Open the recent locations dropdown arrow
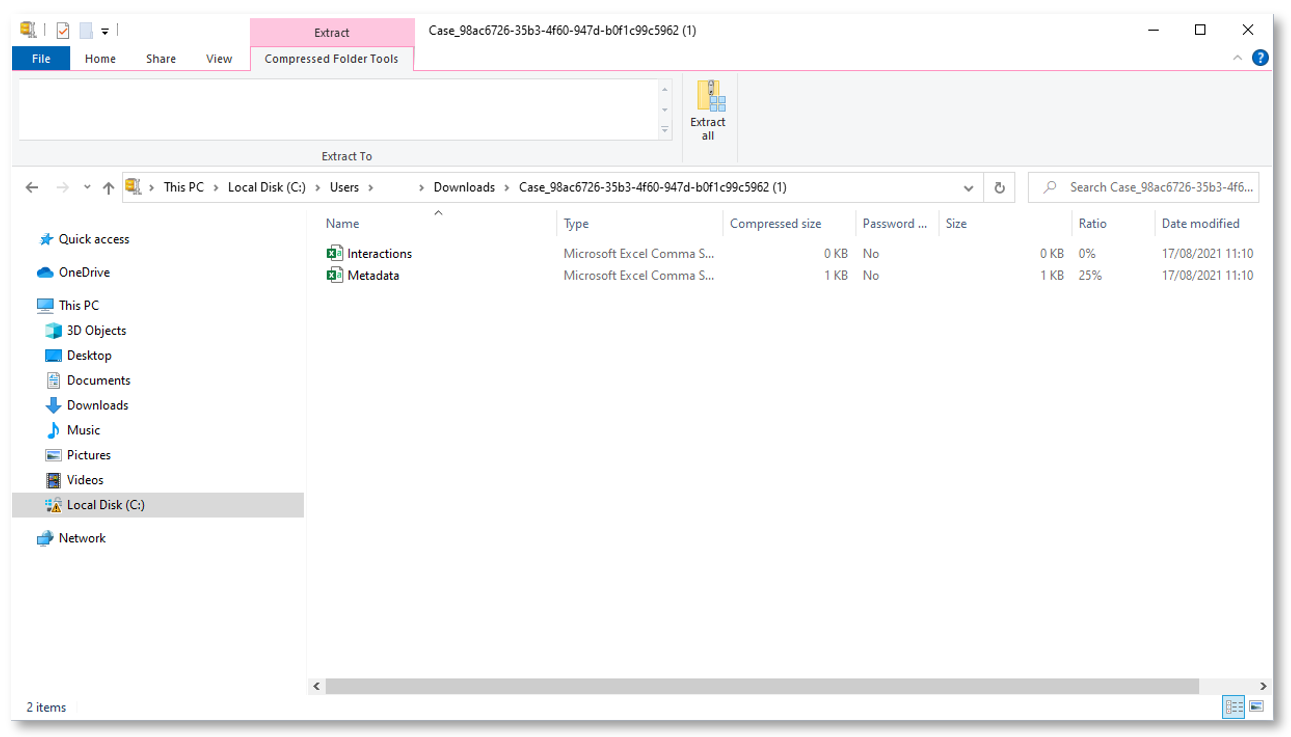This screenshot has width=1291, height=737. point(87,187)
